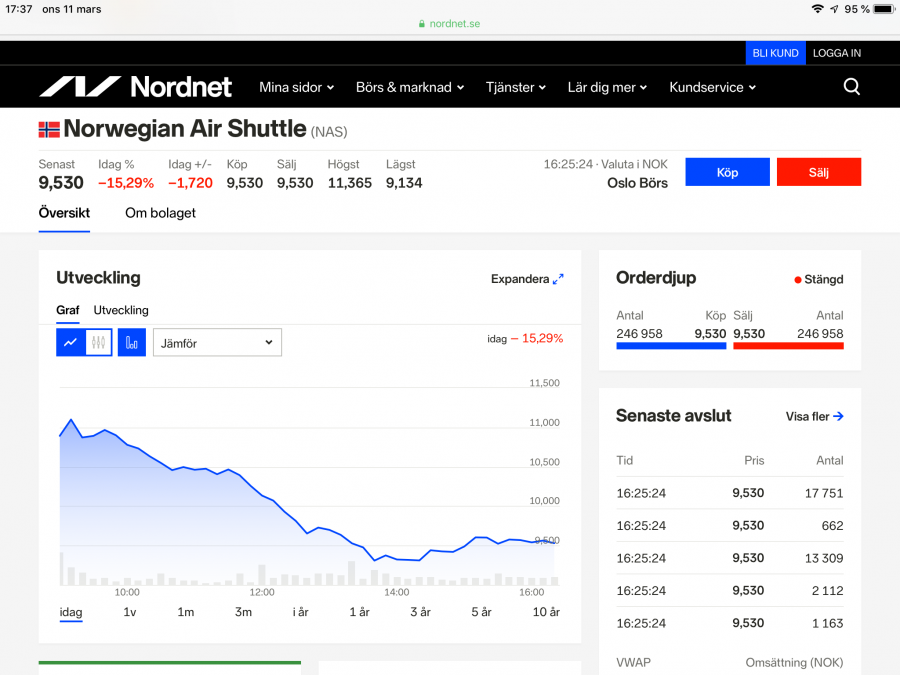Tap the battery icon in status bar
This screenshot has width=900, height=675.
[x=883, y=9]
